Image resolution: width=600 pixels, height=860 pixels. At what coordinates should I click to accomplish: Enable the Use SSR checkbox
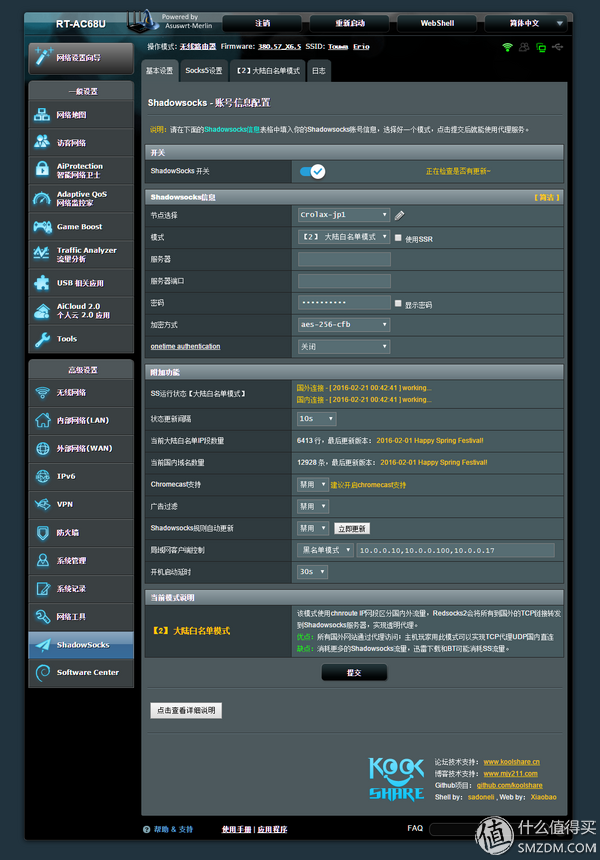point(398,237)
